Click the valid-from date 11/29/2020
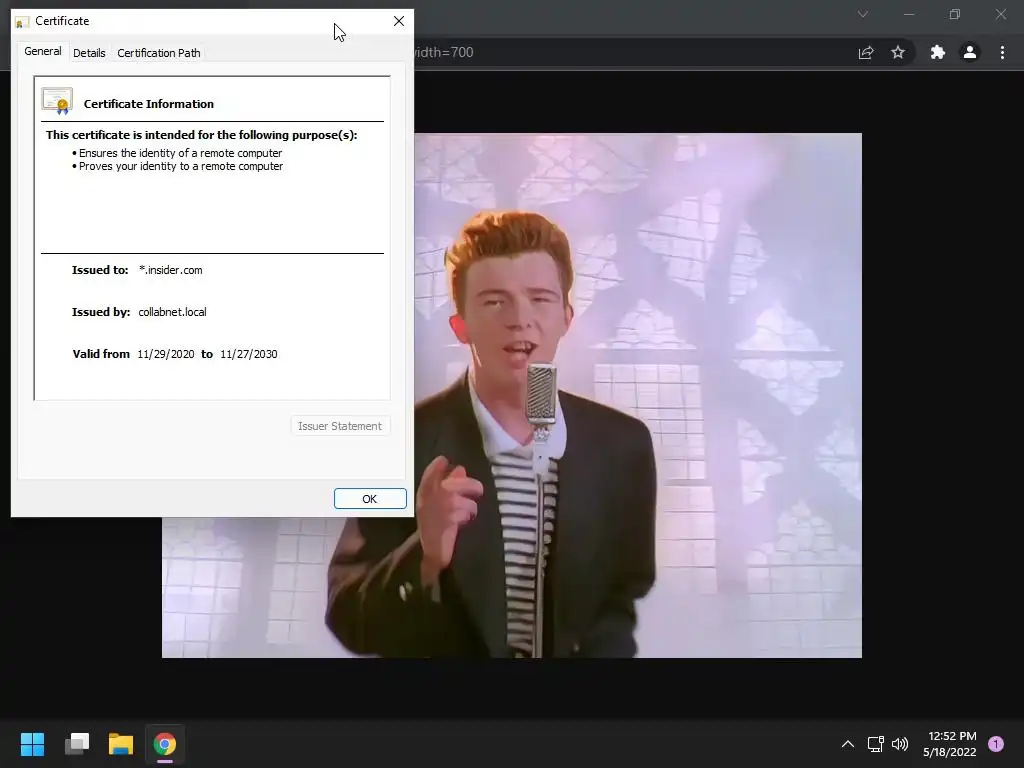The width and height of the screenshot is (1024, 768). [166, 354]
